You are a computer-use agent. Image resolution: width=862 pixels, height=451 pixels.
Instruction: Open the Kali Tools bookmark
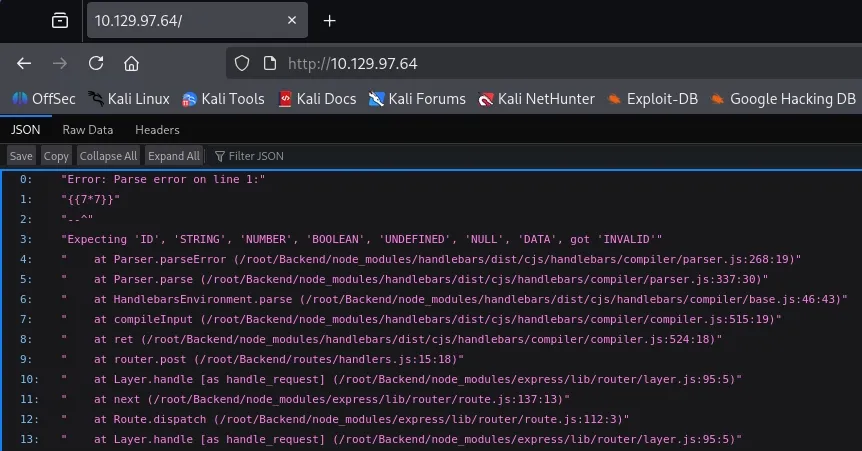(223, 99)
